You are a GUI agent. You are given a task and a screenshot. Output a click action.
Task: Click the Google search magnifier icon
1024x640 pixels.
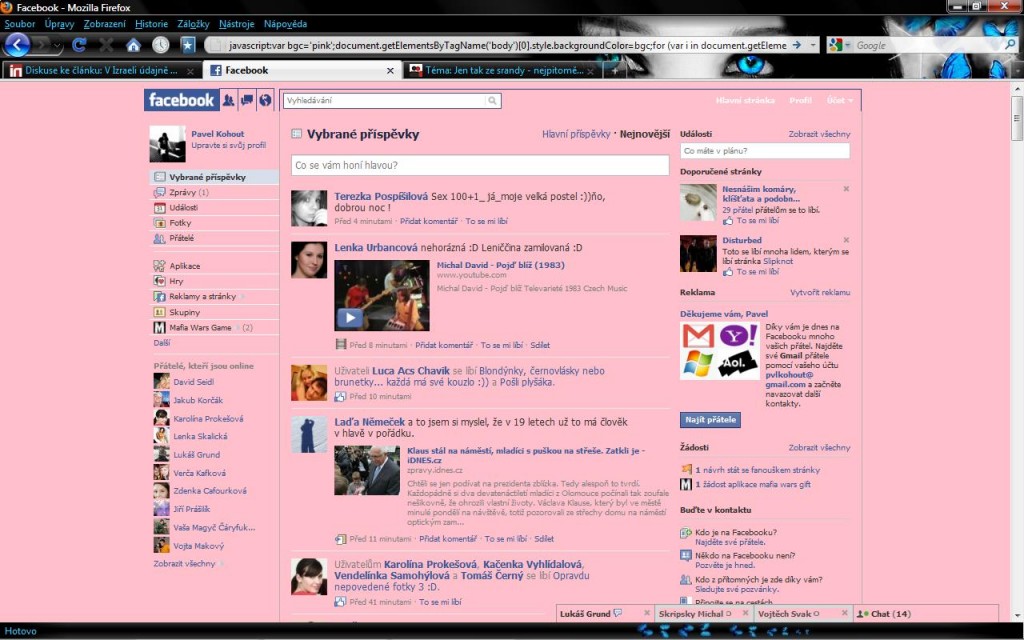pos(1010,45)
